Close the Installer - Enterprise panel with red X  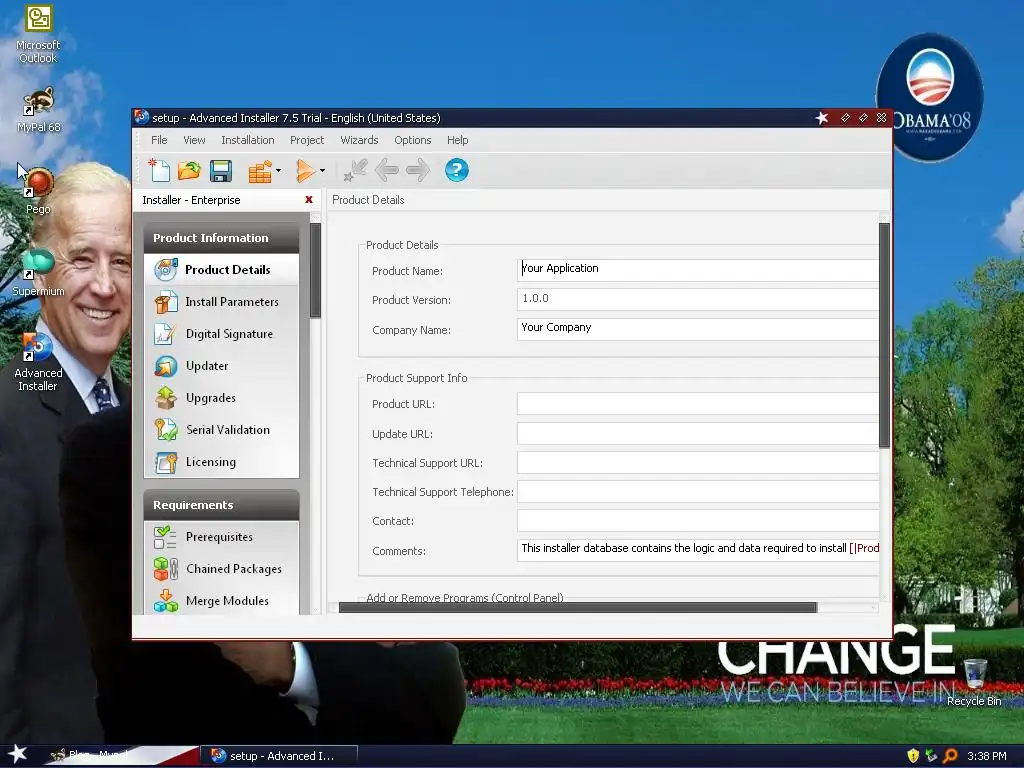point(309,200)
